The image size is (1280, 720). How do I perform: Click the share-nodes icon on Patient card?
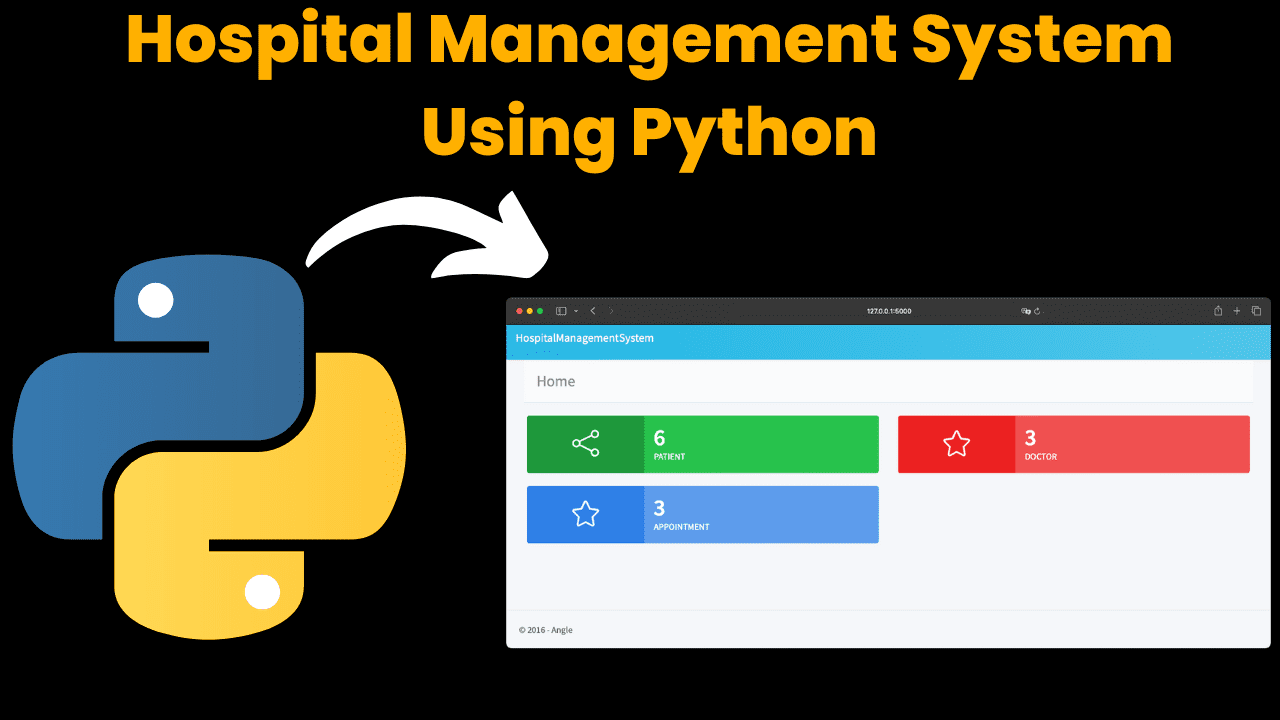(585, 444)
